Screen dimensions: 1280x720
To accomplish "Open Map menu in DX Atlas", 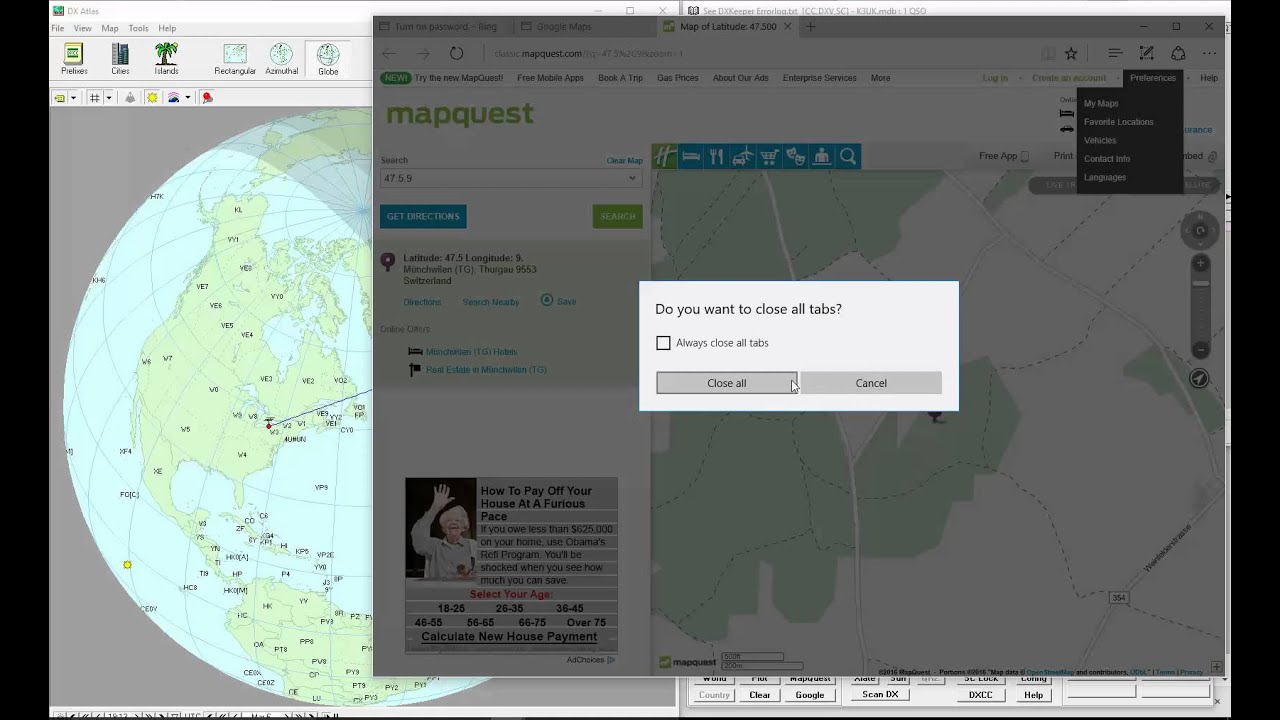I will tap(110, 28).
